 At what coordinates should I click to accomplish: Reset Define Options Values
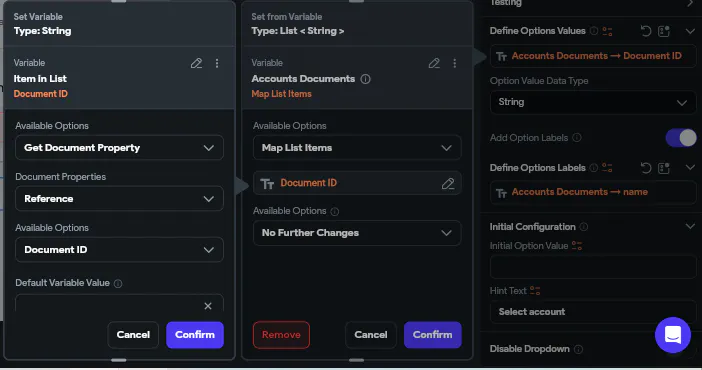[x=646, y=31]
